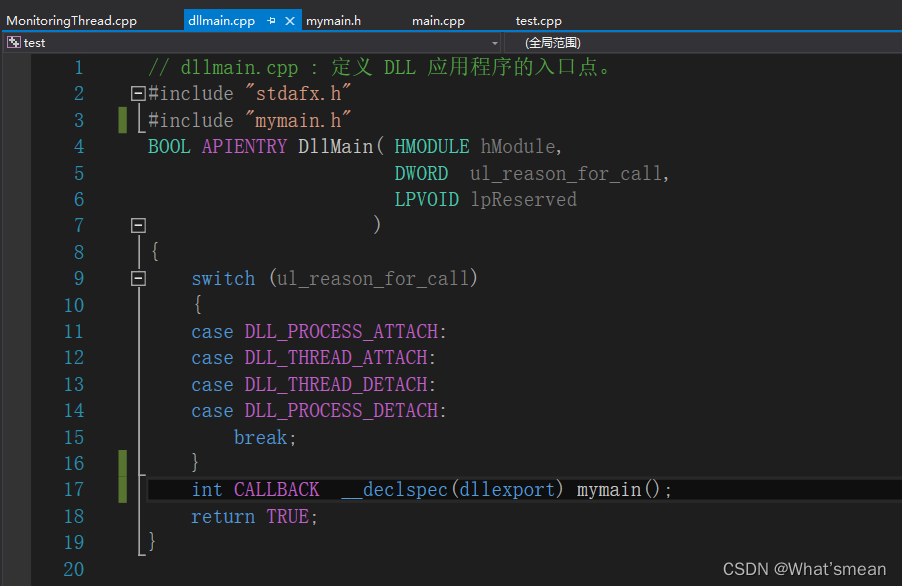The width and height of the screenshot is (902, 586).
Task: Click the switch keyword on line 9
Action: coord(223,278)
